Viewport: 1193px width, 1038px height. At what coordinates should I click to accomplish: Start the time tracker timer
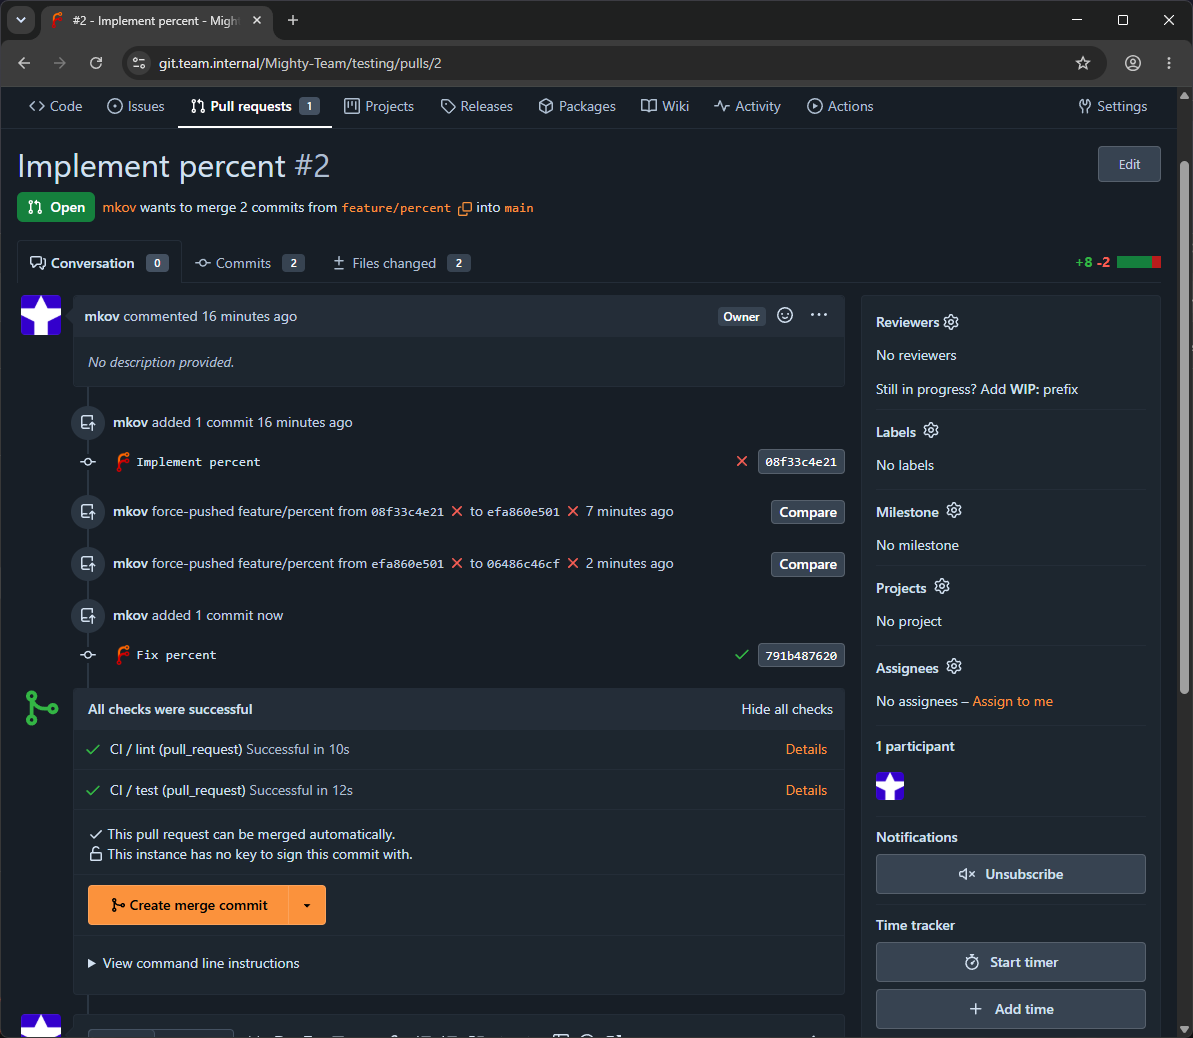coord(1010,962)
